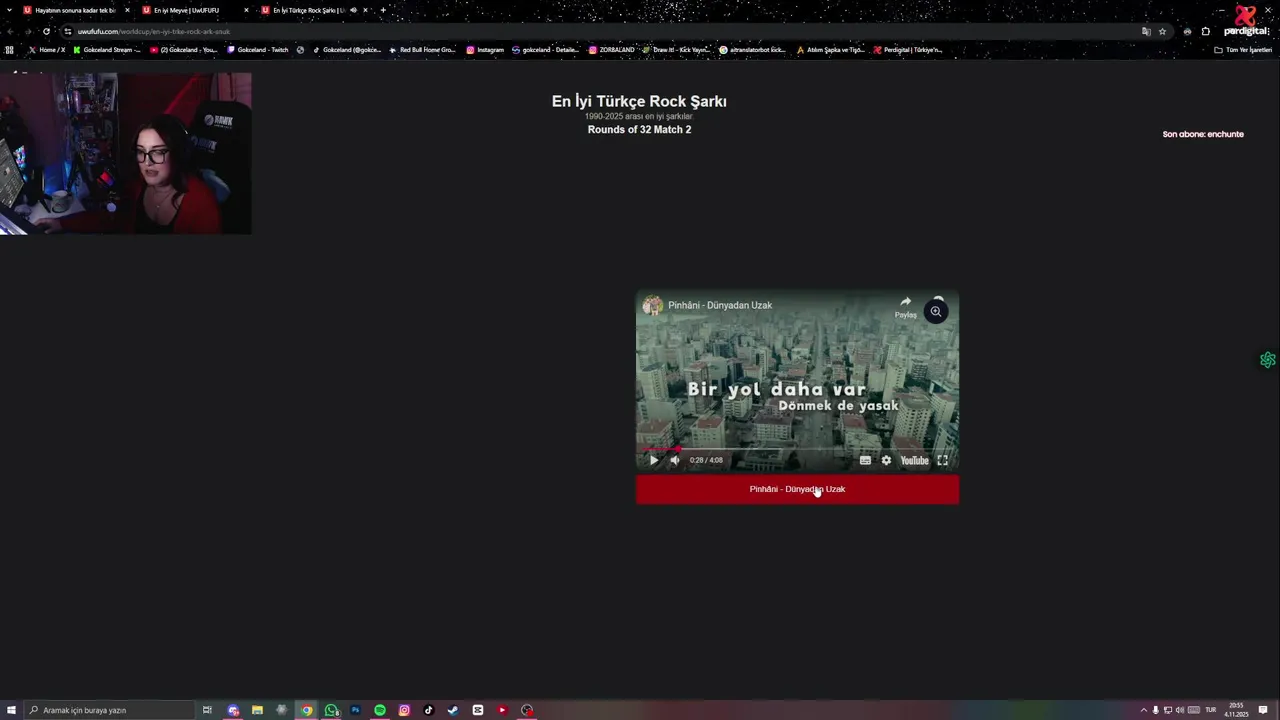
Task: Click the magnifier zoom icon on video
Action: [x=936, y=312]
